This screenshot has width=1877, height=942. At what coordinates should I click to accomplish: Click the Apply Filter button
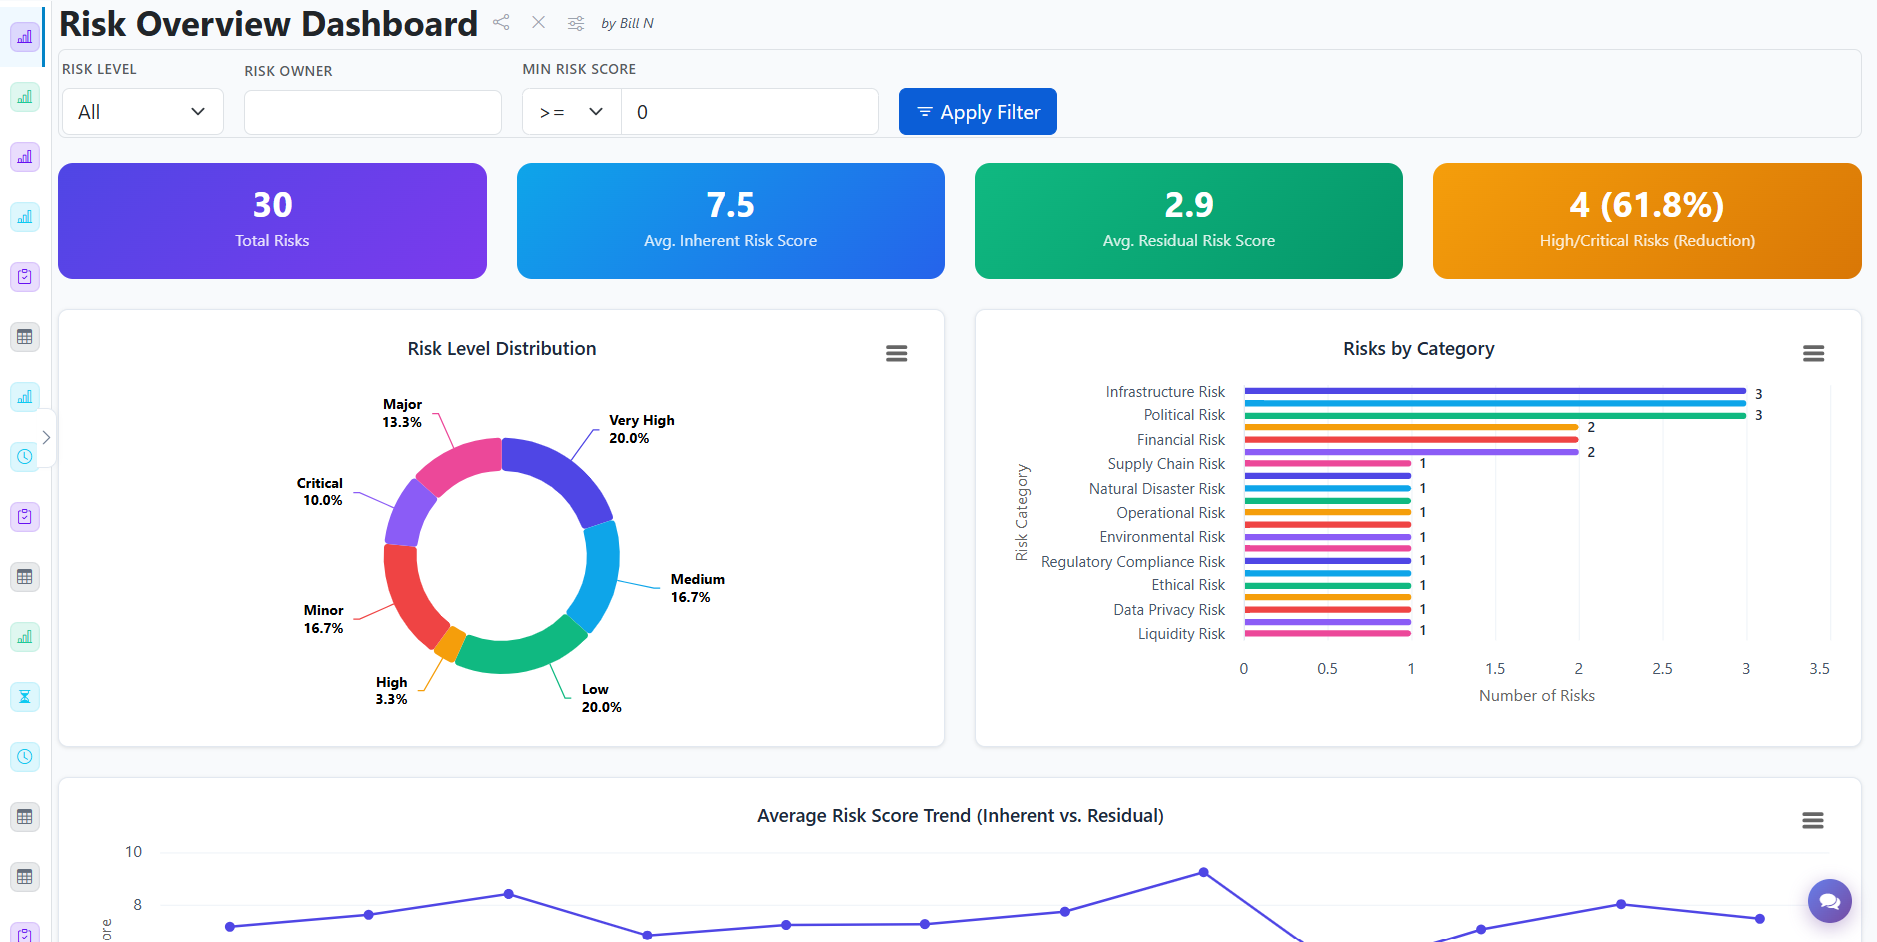click(x=977, y=112)
